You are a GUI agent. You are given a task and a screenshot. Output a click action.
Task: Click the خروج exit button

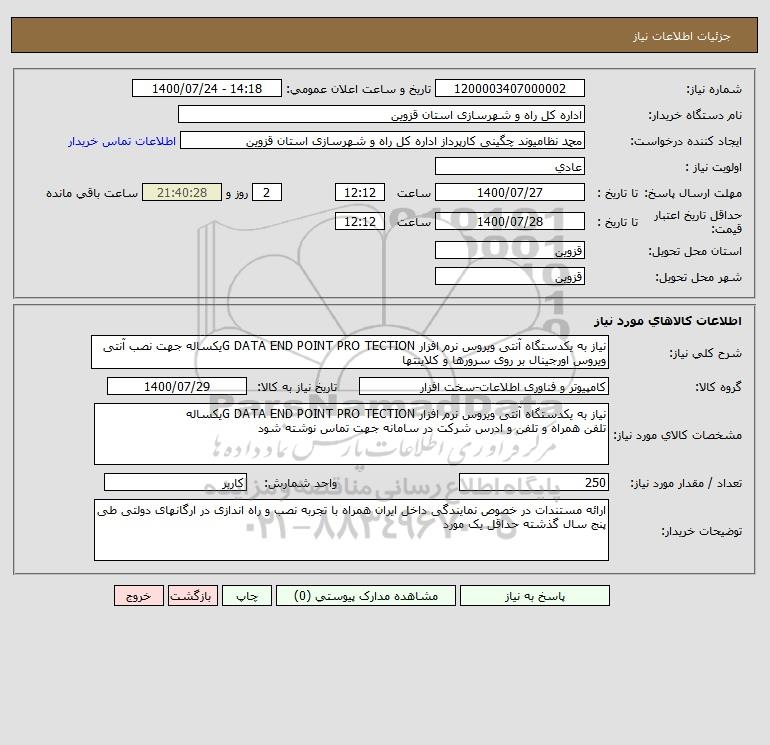point(139,596)
